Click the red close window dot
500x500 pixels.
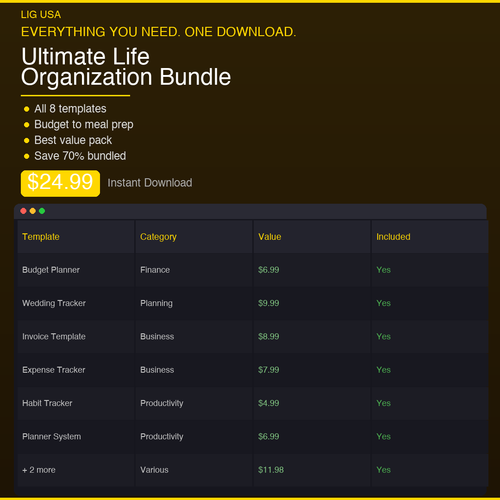click(x=23, y=211)
